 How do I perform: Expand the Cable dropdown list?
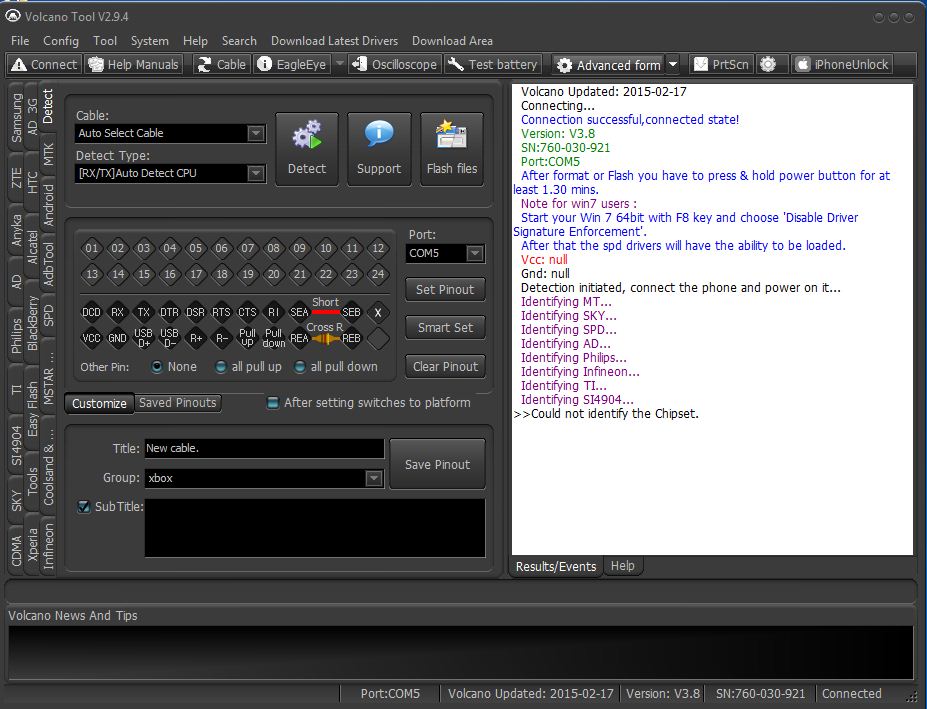click(256, 133)
